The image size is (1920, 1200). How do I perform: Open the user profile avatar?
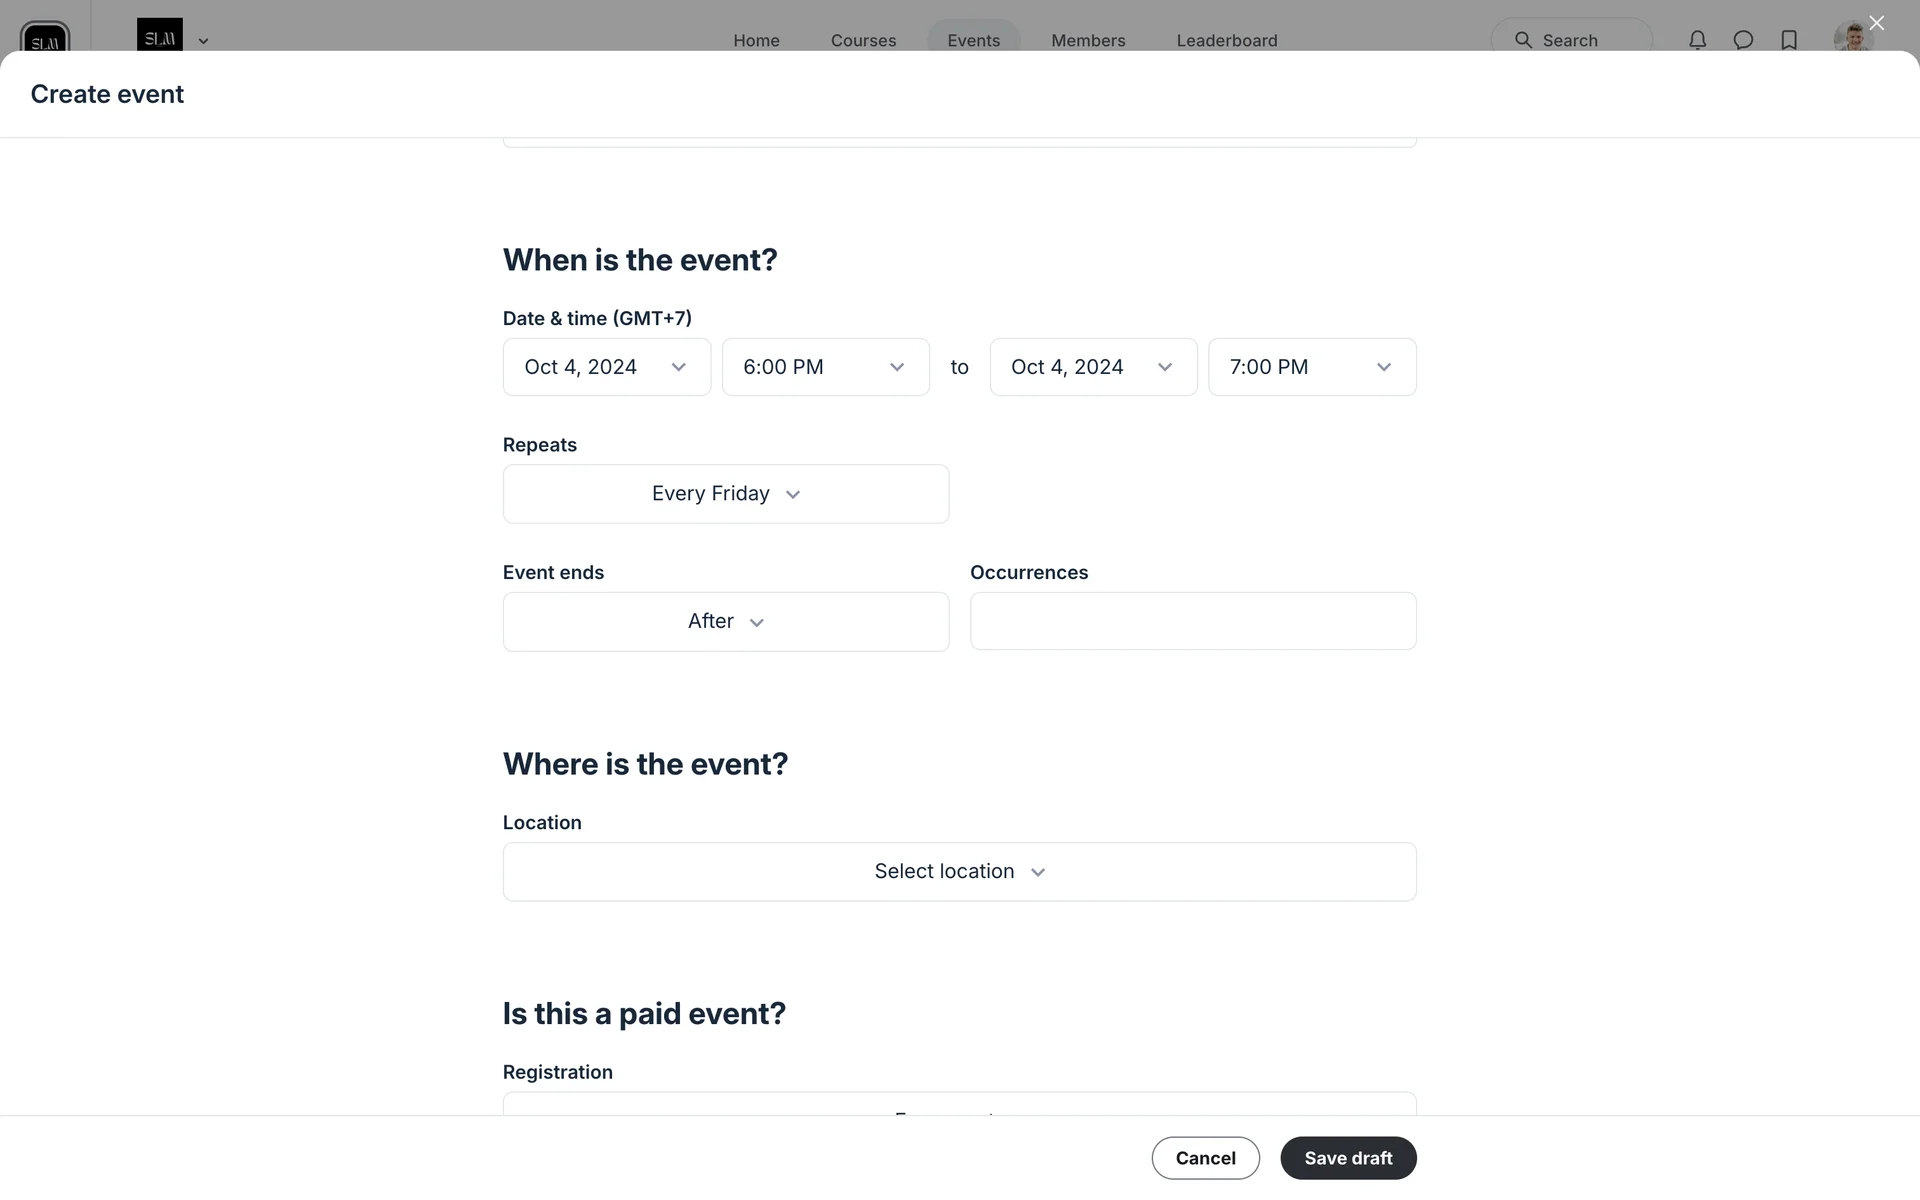(1853, 38)
